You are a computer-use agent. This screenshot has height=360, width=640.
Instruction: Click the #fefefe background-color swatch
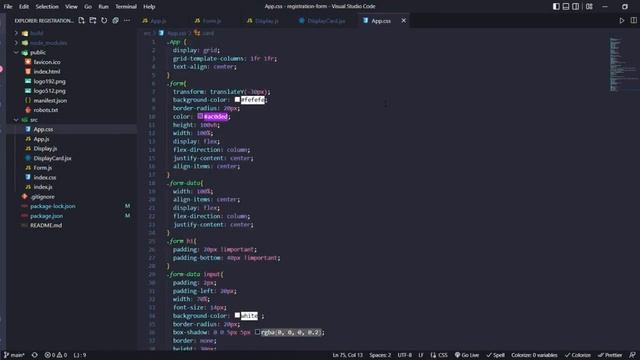(237, 100)
